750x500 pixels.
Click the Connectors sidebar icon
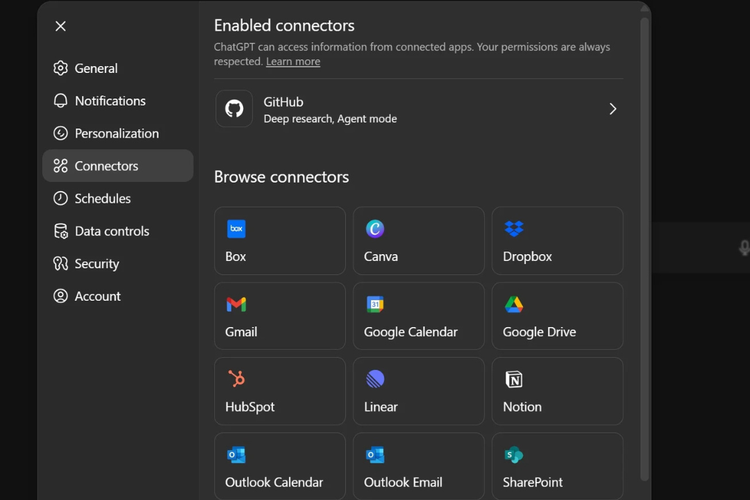(60, 166)
